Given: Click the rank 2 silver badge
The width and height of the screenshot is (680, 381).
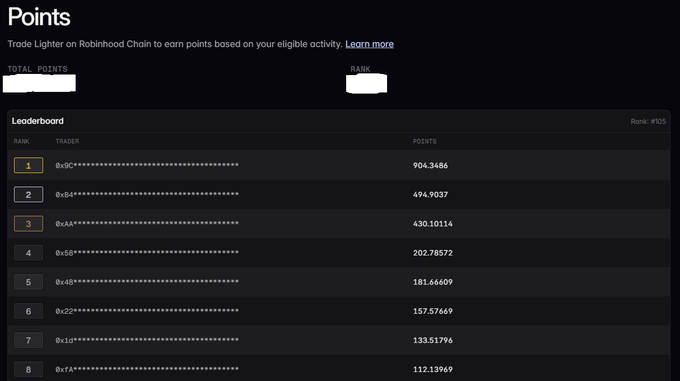Looking at the screenshot, I should pos(28,195).
